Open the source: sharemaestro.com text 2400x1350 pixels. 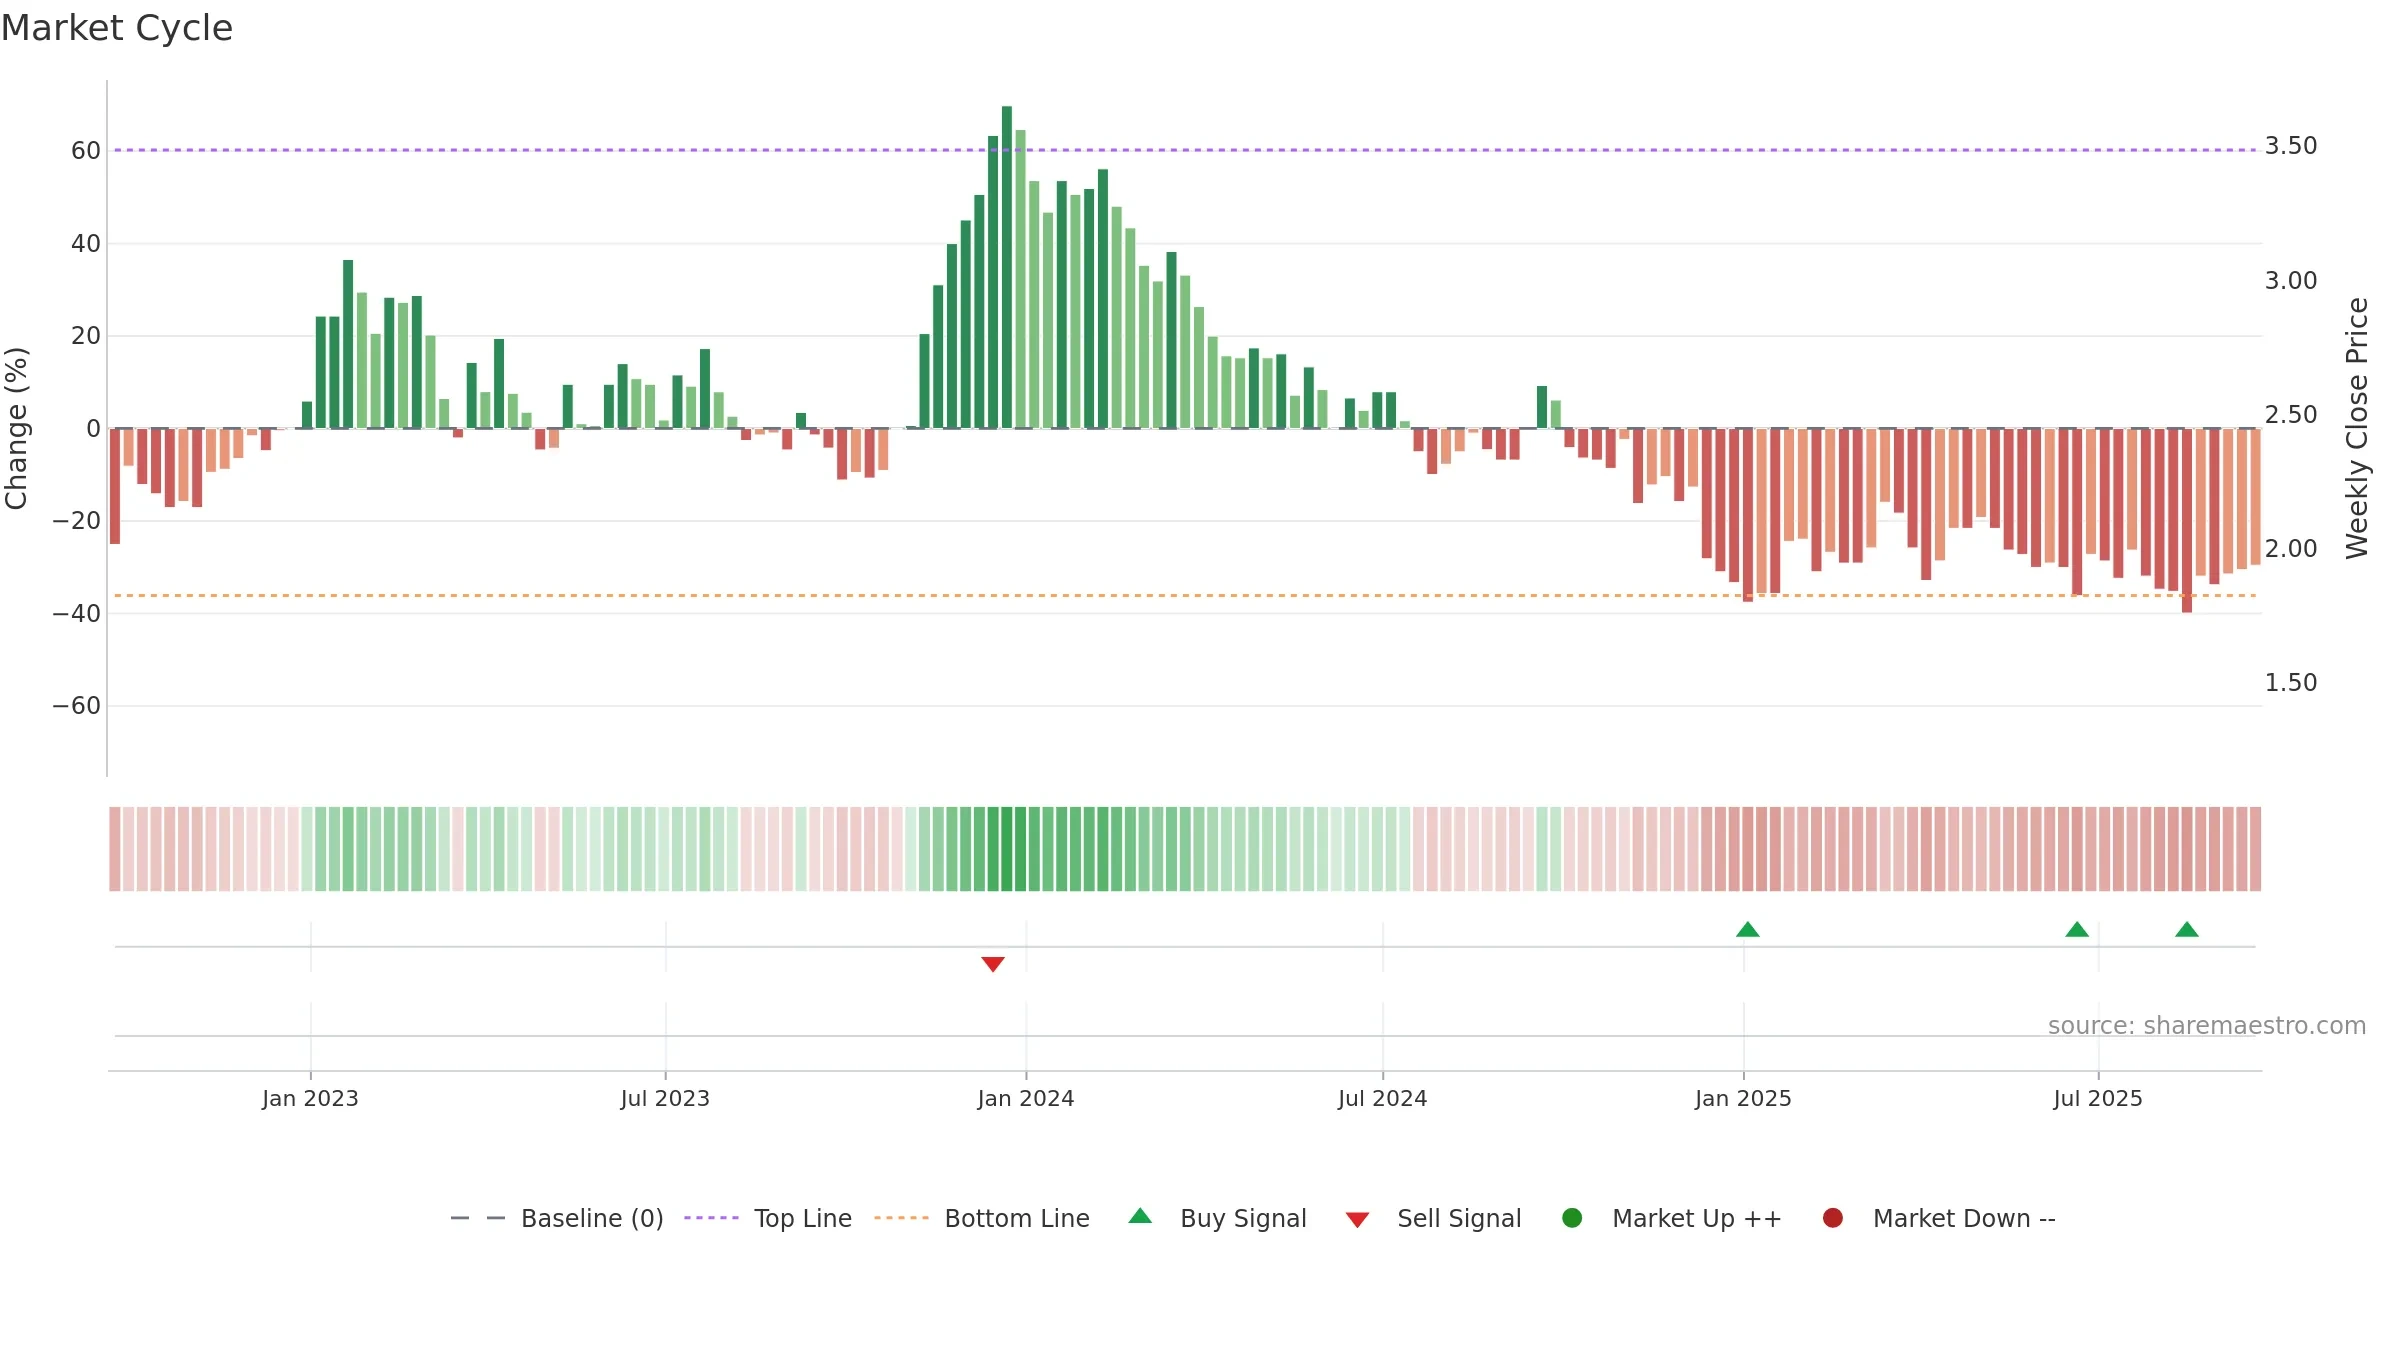[2207, 1026]
